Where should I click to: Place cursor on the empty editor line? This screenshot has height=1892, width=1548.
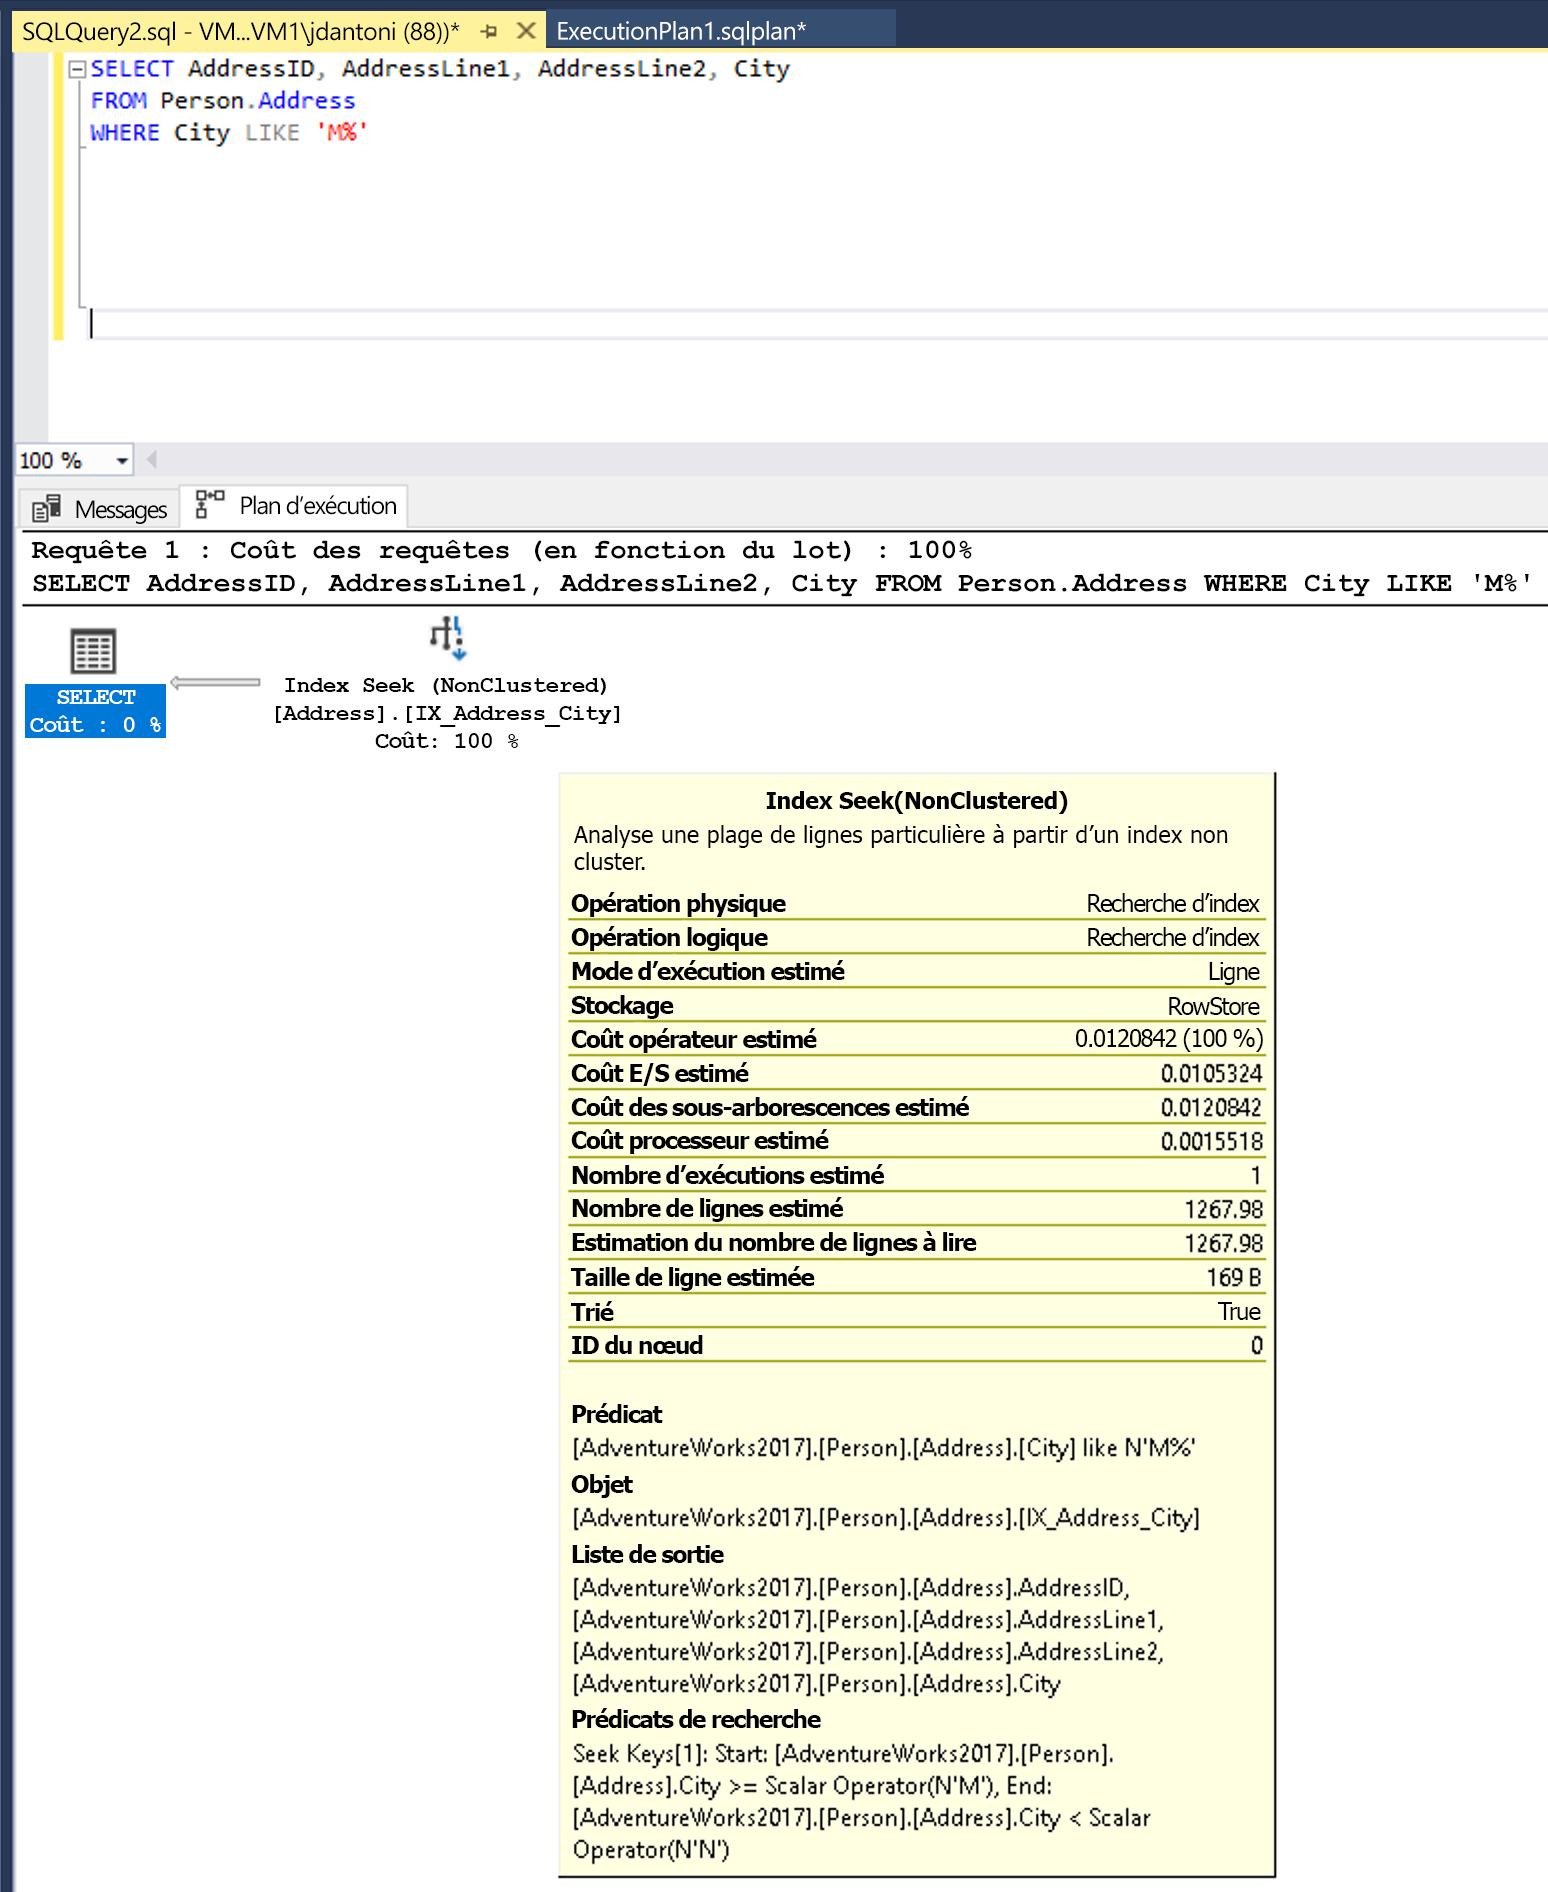click(818, 324)
